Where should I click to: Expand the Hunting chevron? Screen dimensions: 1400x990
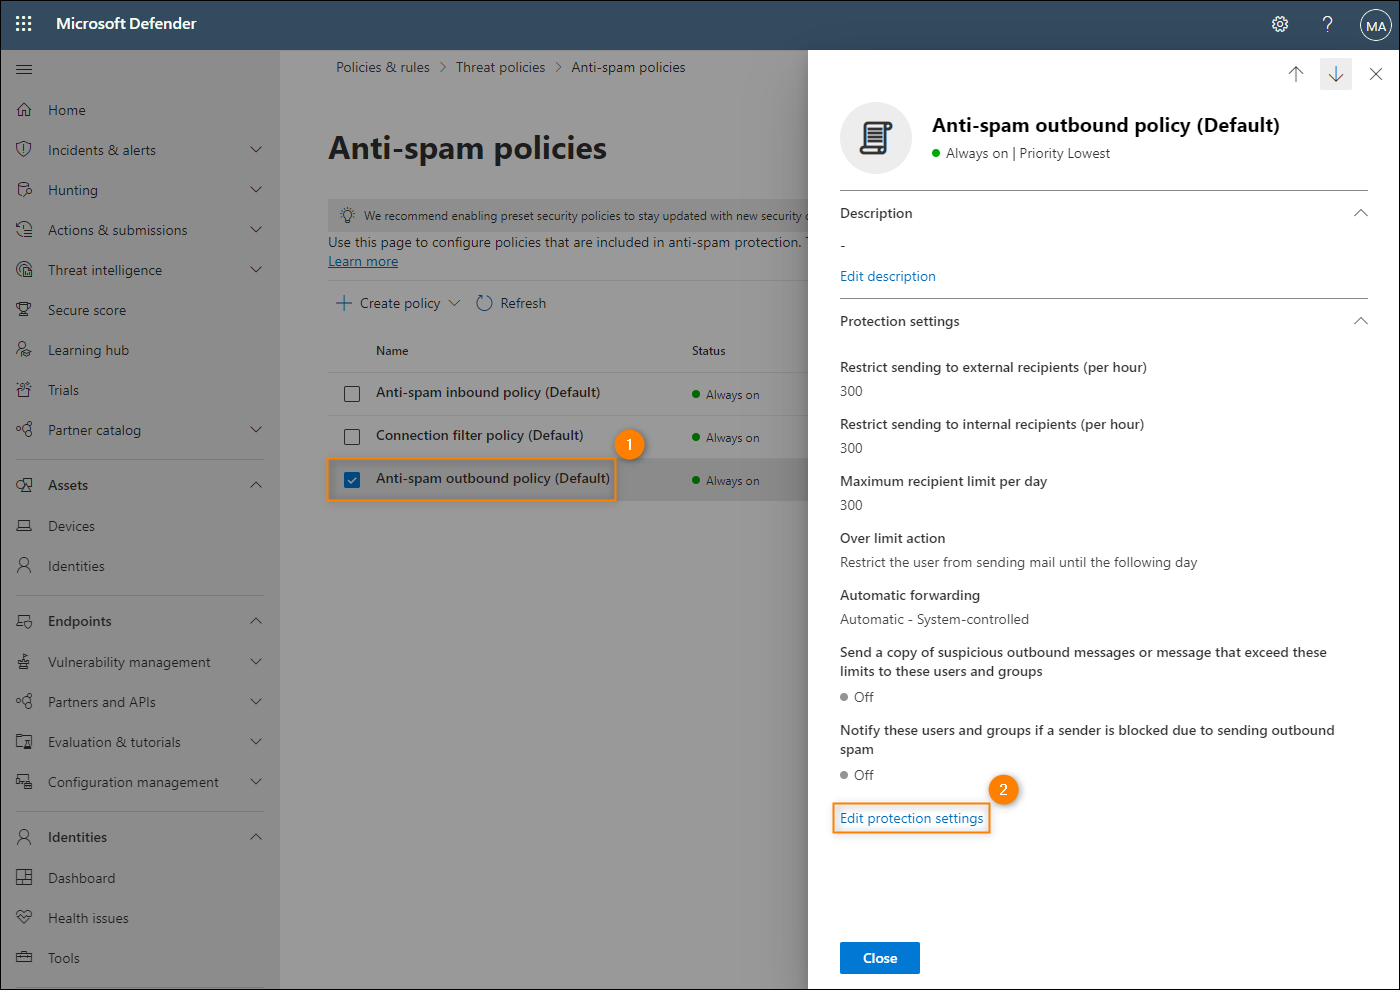(256, 190)
